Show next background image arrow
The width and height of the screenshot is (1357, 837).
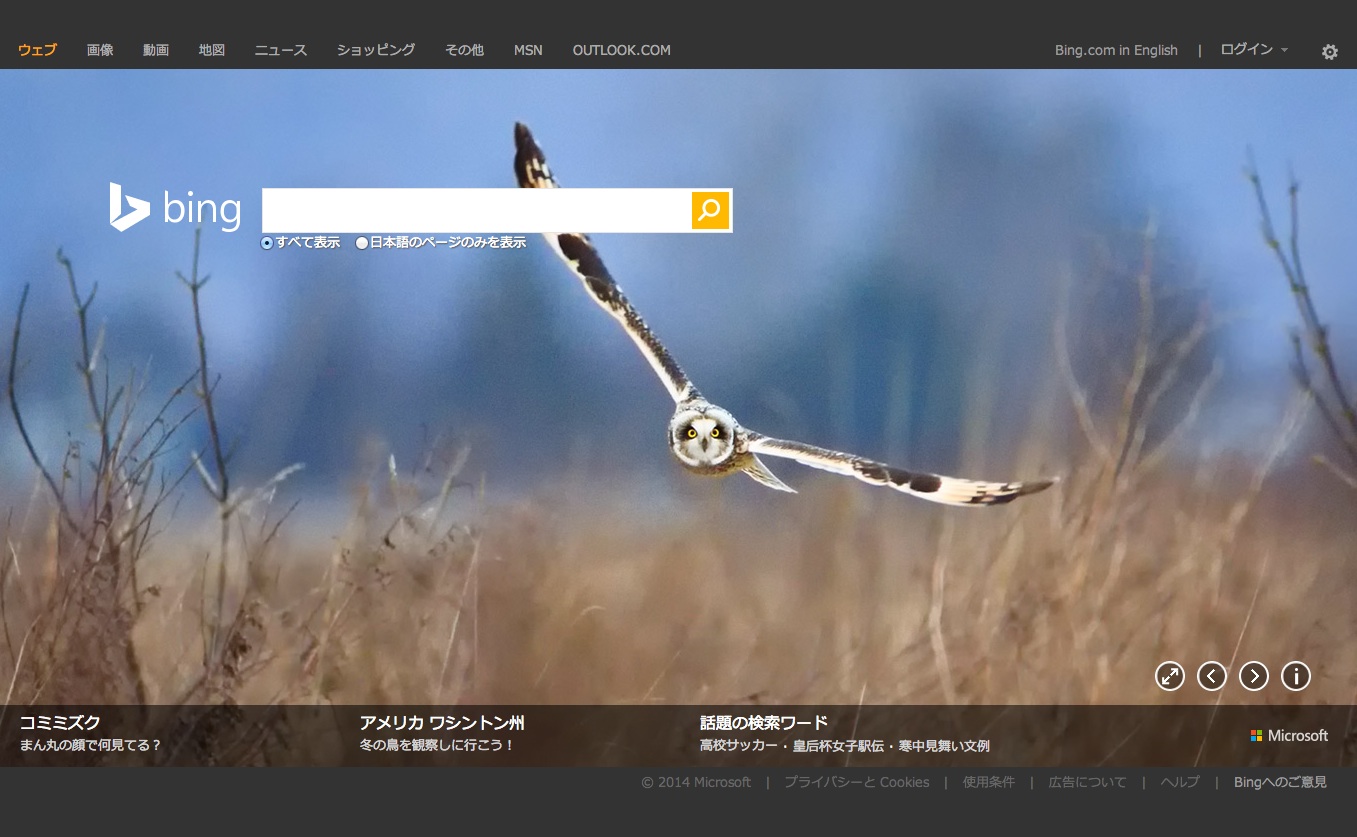pos(1253,677)
